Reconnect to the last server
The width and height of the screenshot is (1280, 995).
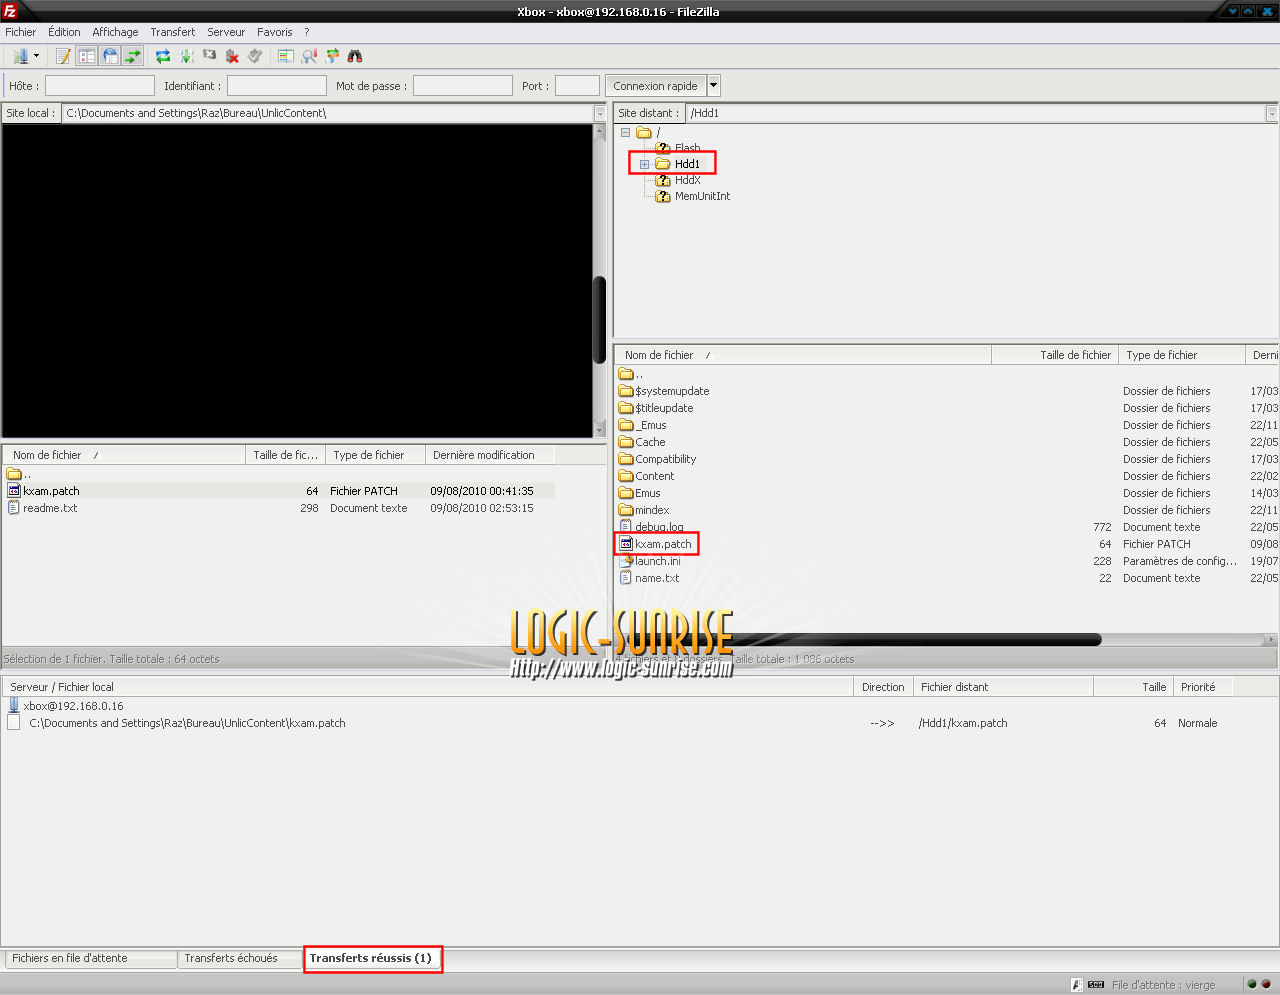coord(255,56)
